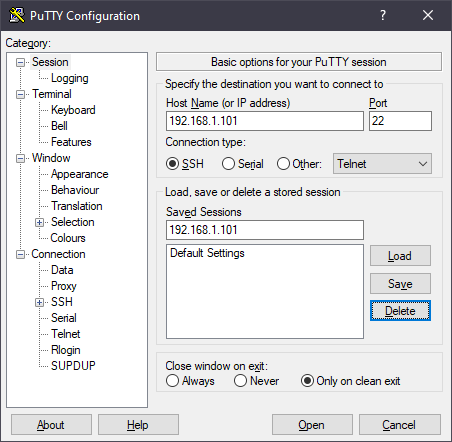Choose the Serial connection type
Viewport: 452px width, 442px height.
[228, 164]
